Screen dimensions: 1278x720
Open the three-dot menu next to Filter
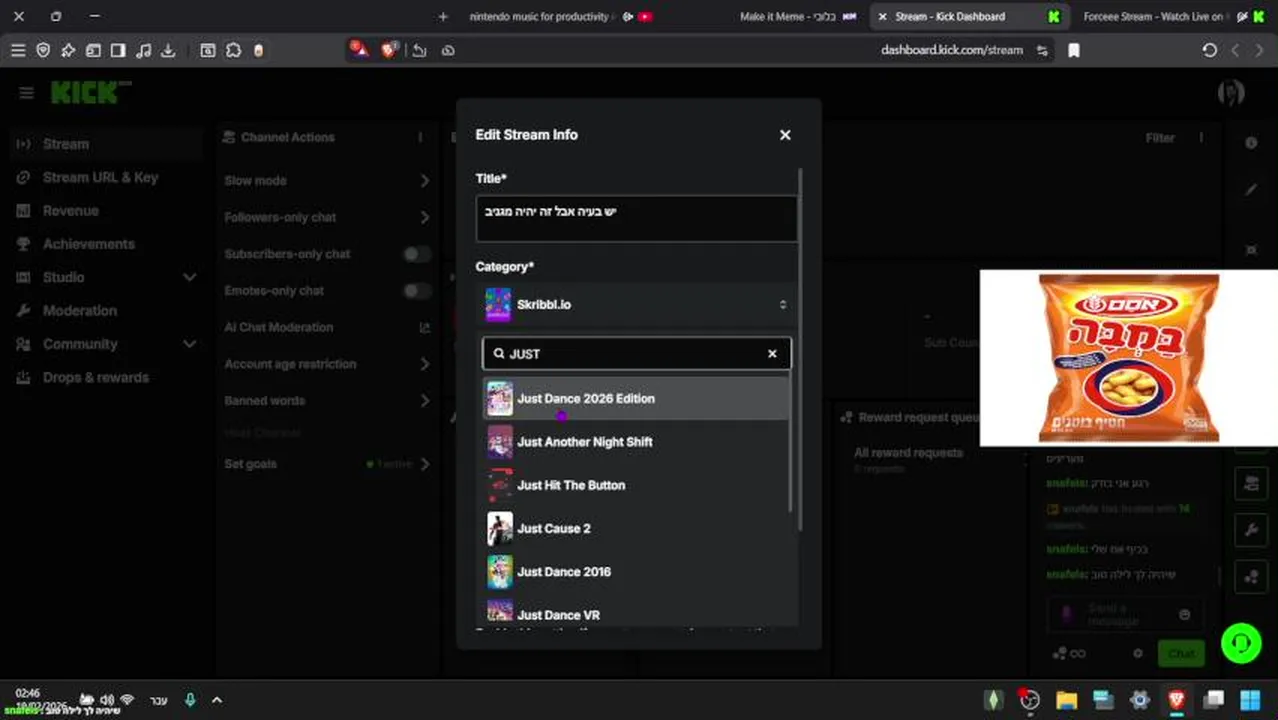1201,138
